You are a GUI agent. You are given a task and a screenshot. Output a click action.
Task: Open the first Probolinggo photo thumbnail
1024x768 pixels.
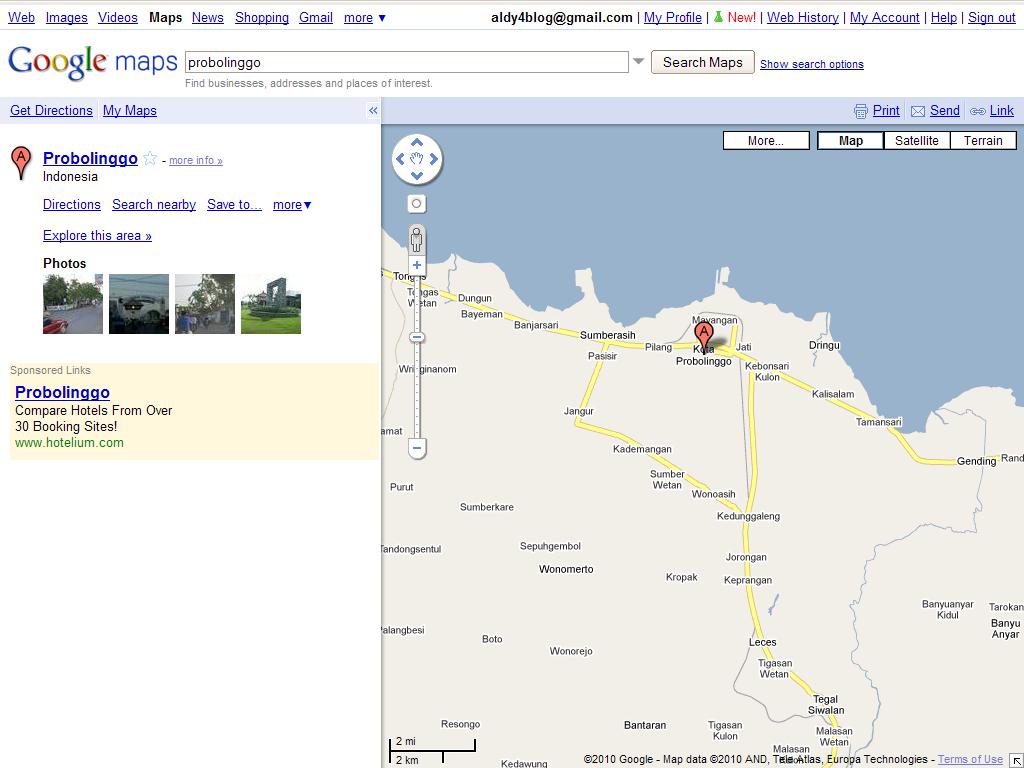pyautogui.click(x=72, y=303)
